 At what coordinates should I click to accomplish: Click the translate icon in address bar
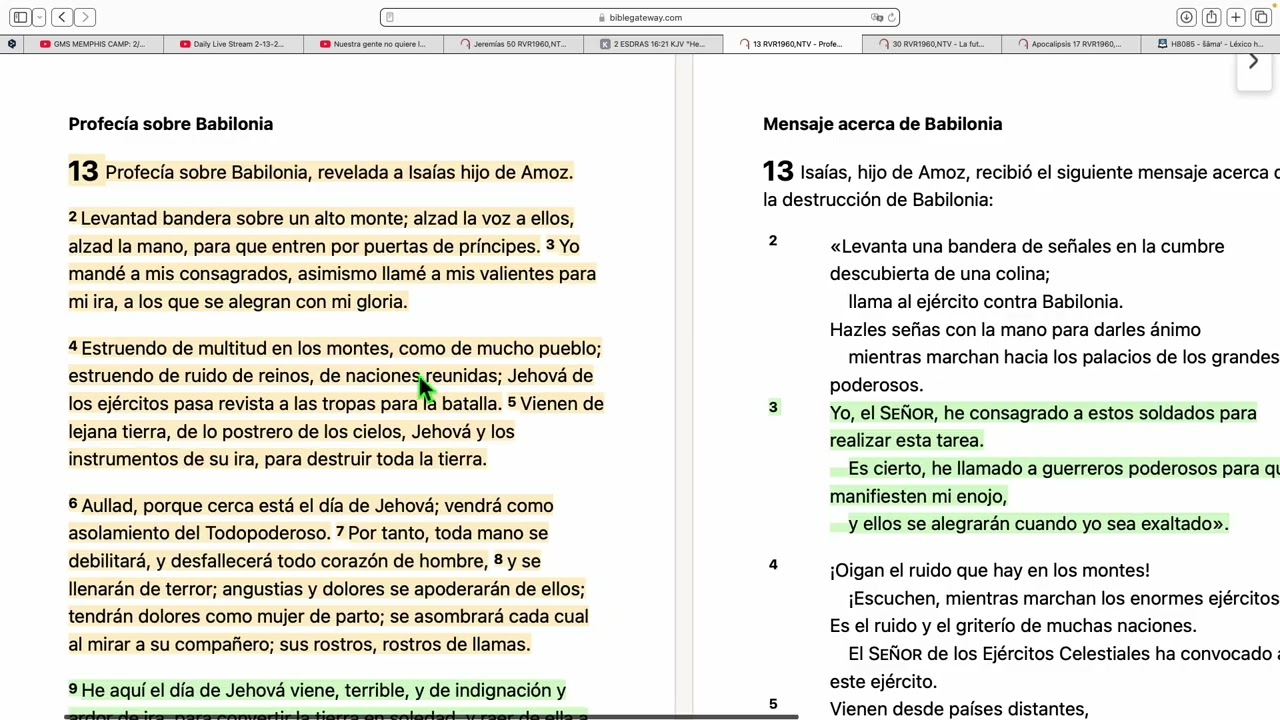[877, 17]
